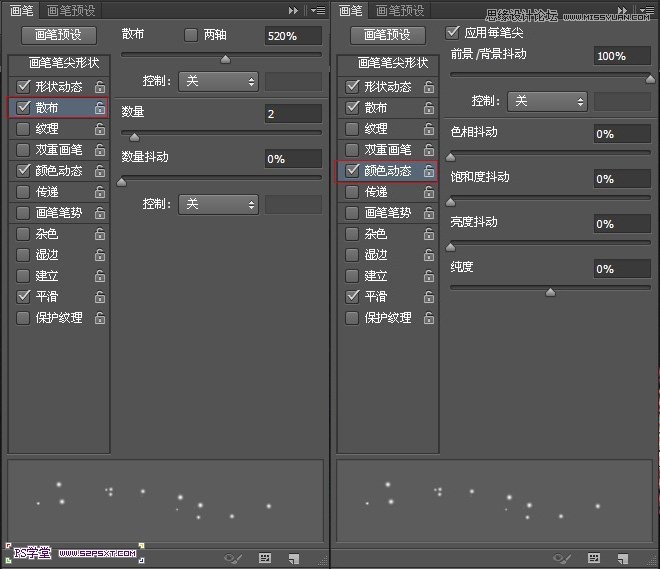Switch to 画笔 tab in left panel
The height and width of the screenshot is (569, 660).
(x=21, y=11)
